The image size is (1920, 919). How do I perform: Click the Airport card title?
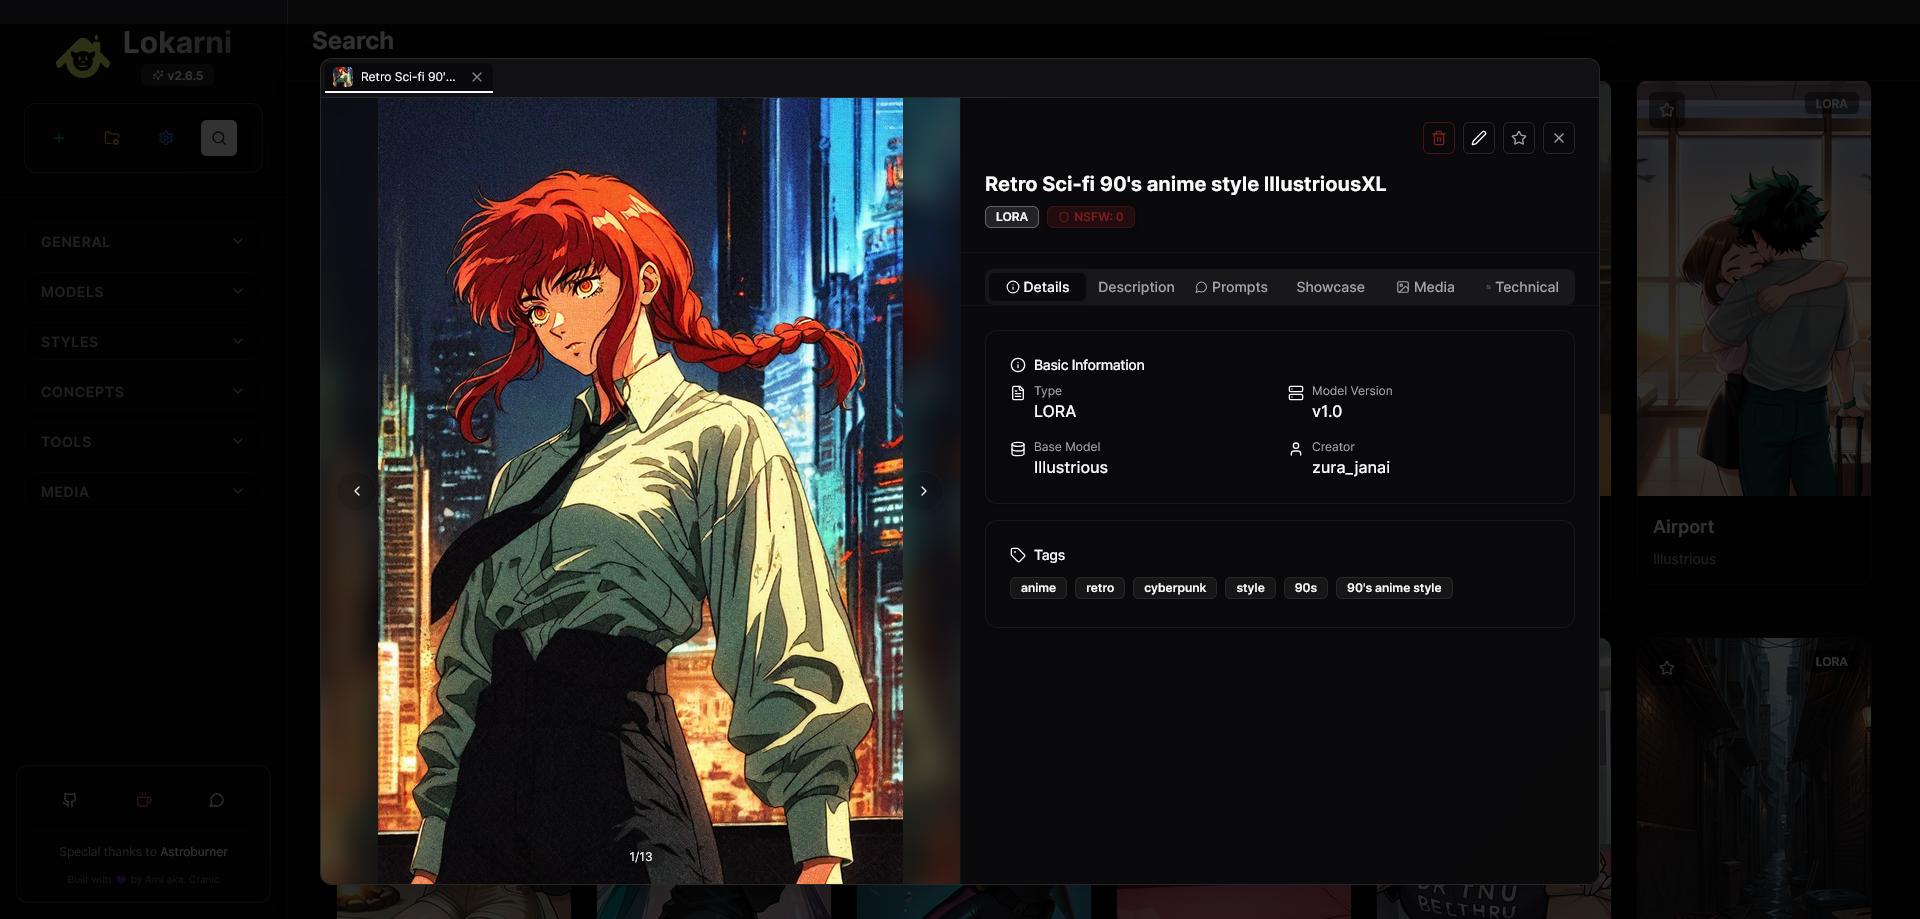click(x=1683, y=527)
